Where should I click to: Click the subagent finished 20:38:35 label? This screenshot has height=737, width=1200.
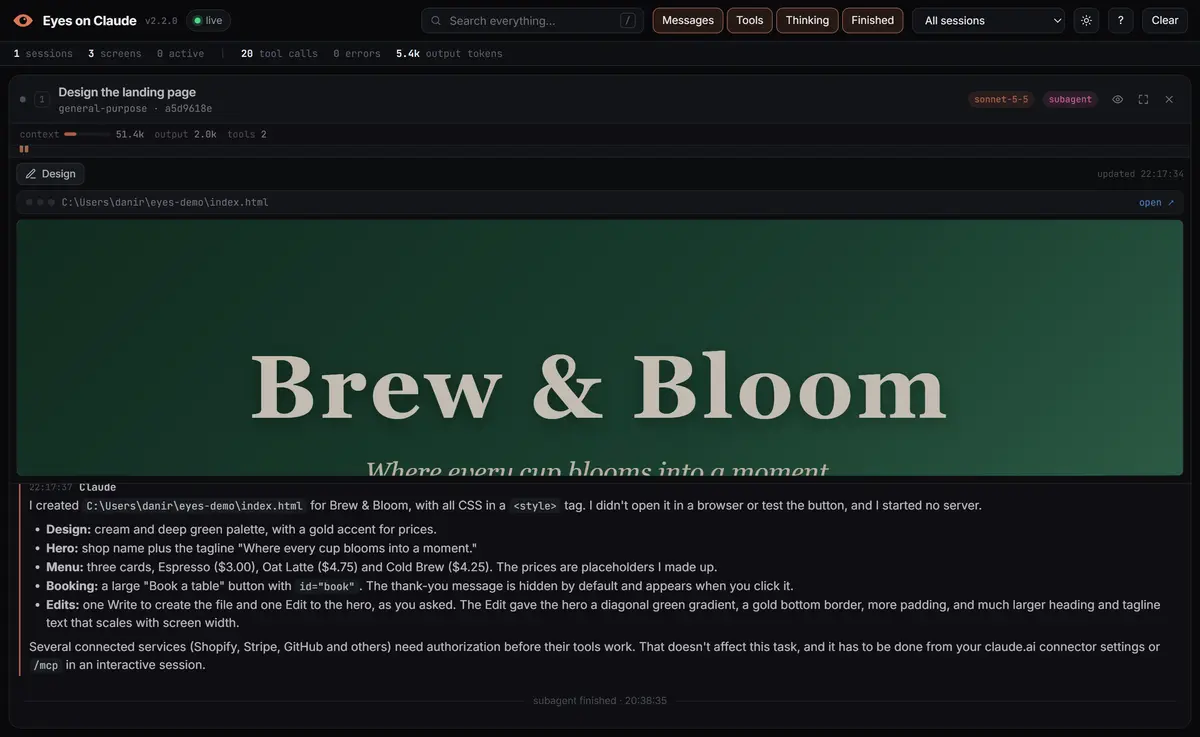pos(600,701)
